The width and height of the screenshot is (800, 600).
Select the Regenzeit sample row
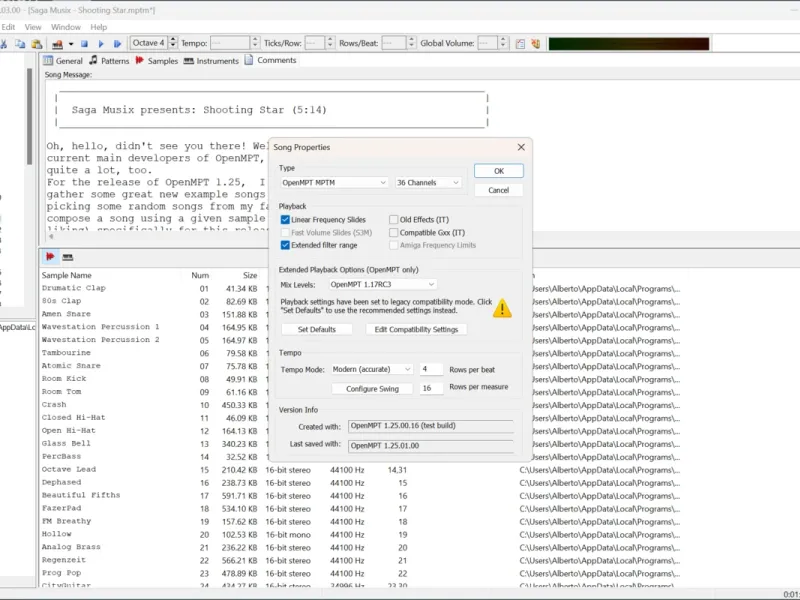tap(64, 560)
